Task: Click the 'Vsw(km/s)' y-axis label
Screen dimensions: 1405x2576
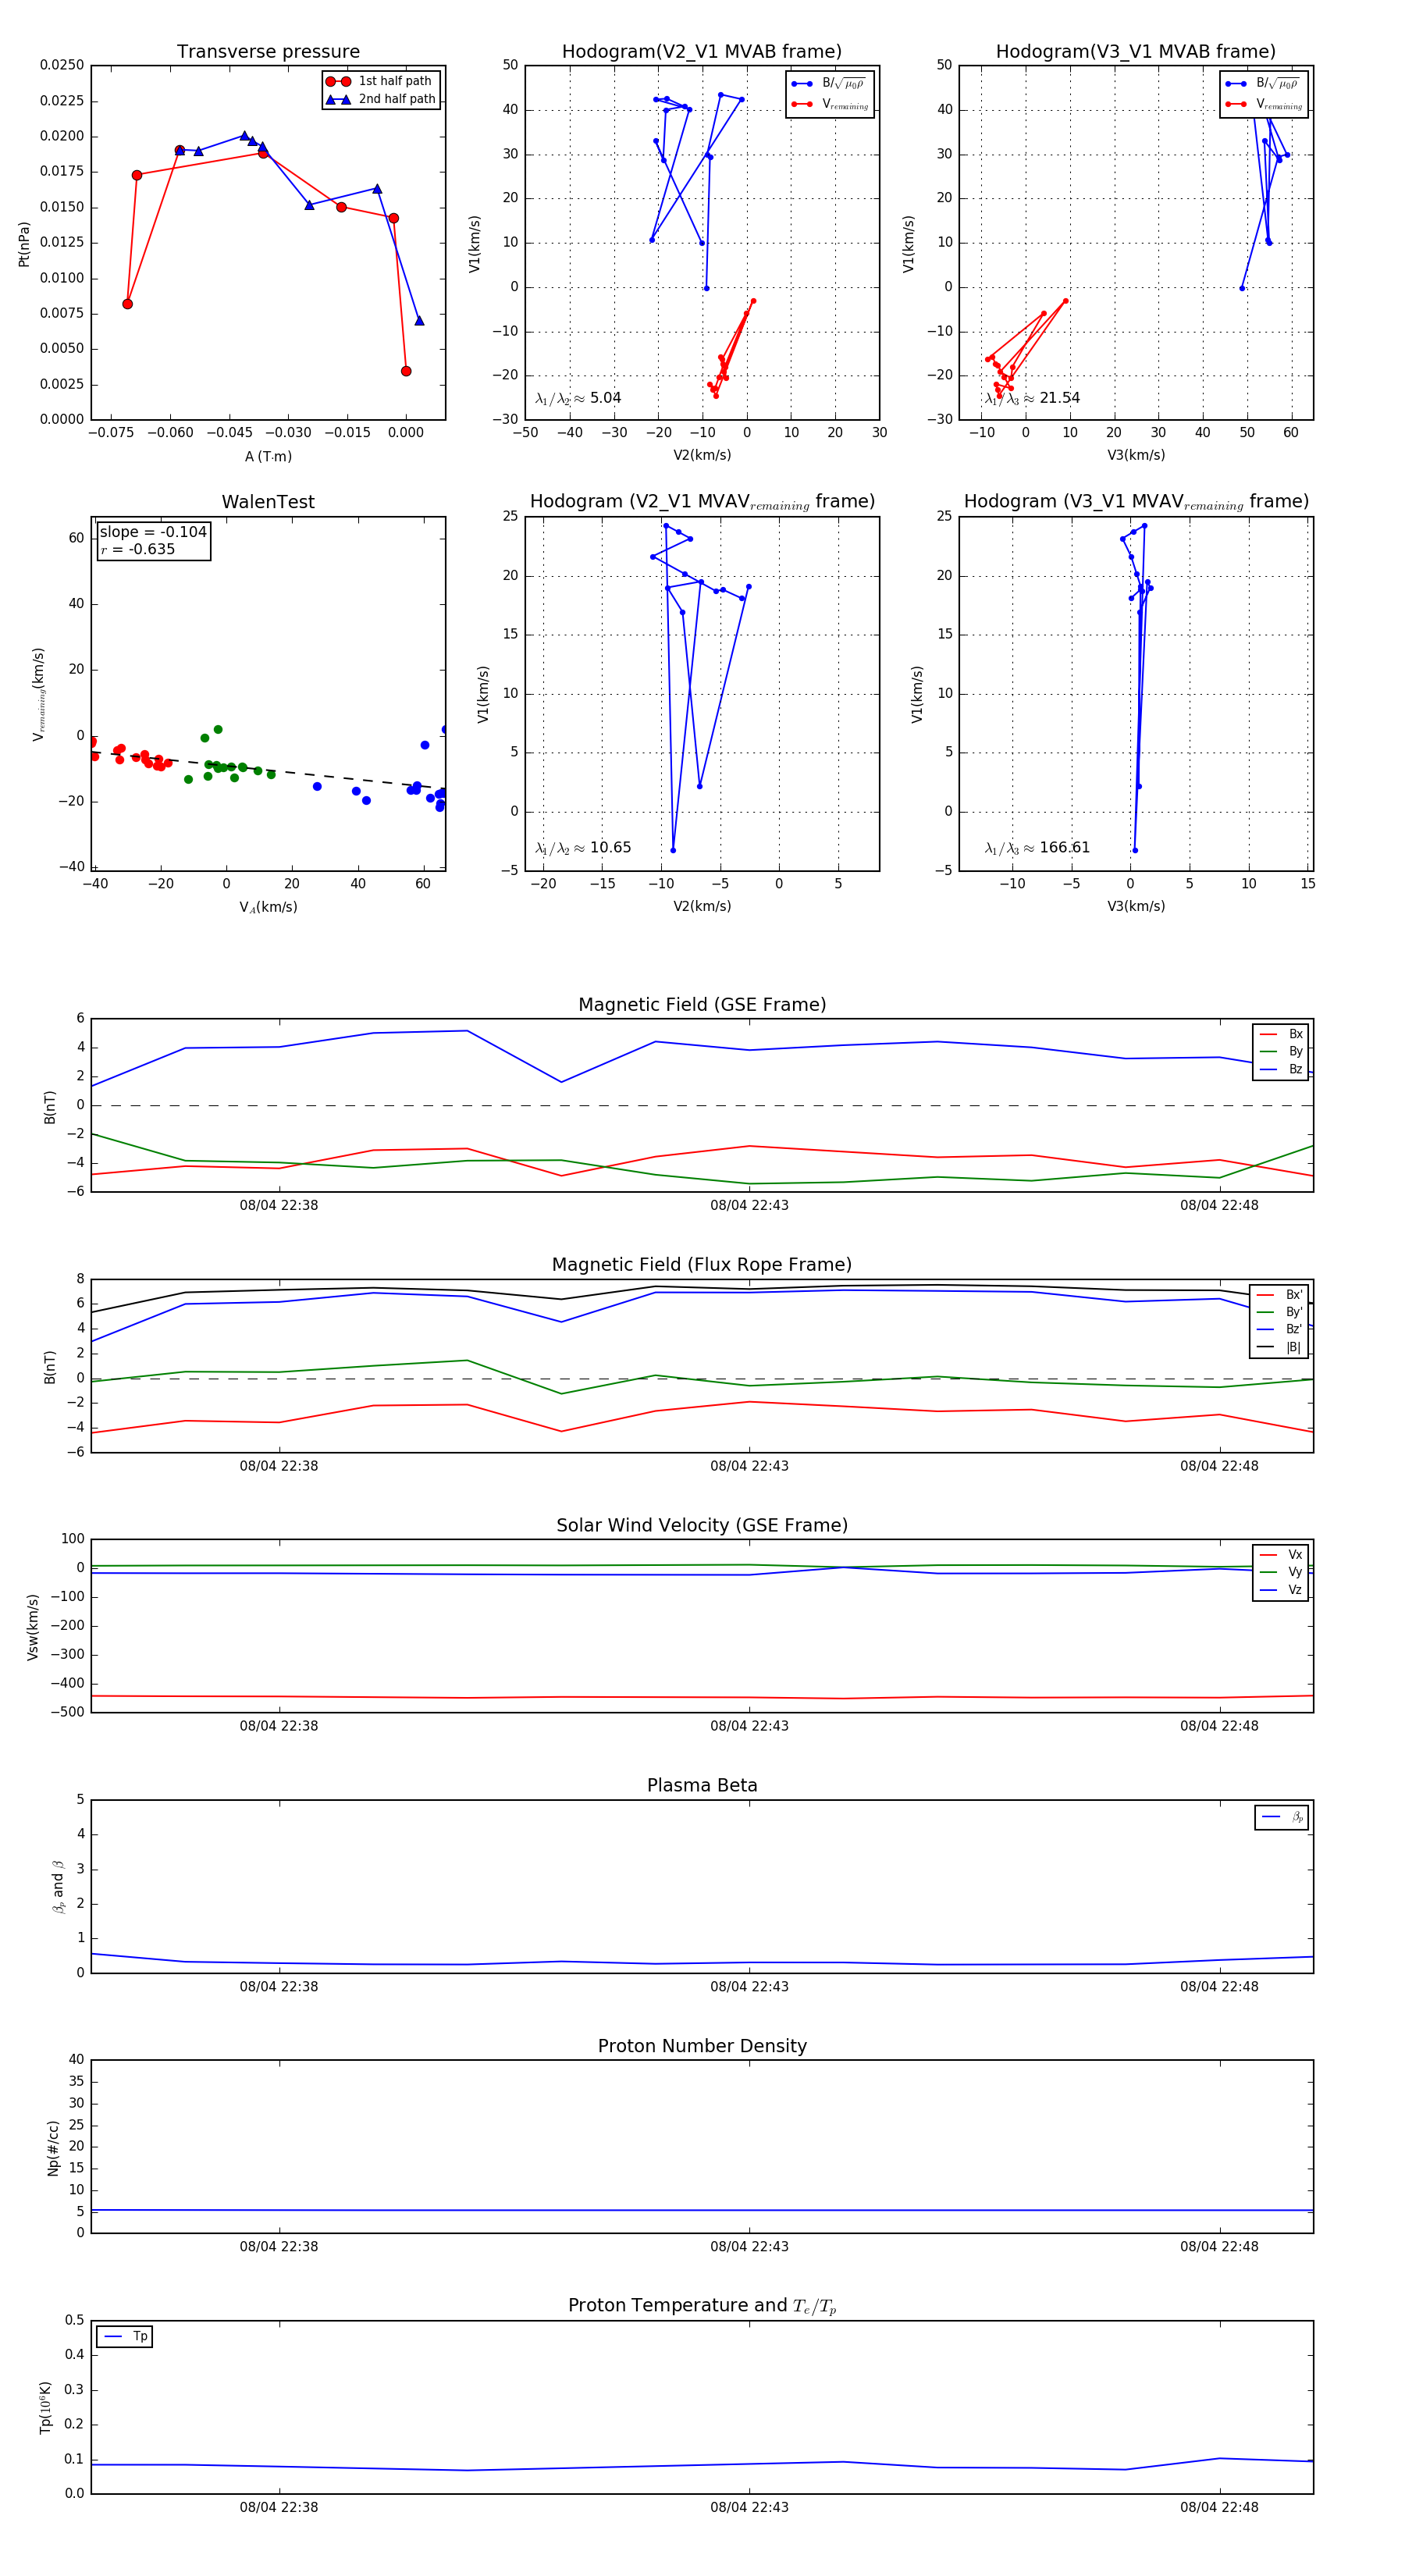Action: [x=32, y=1627]
